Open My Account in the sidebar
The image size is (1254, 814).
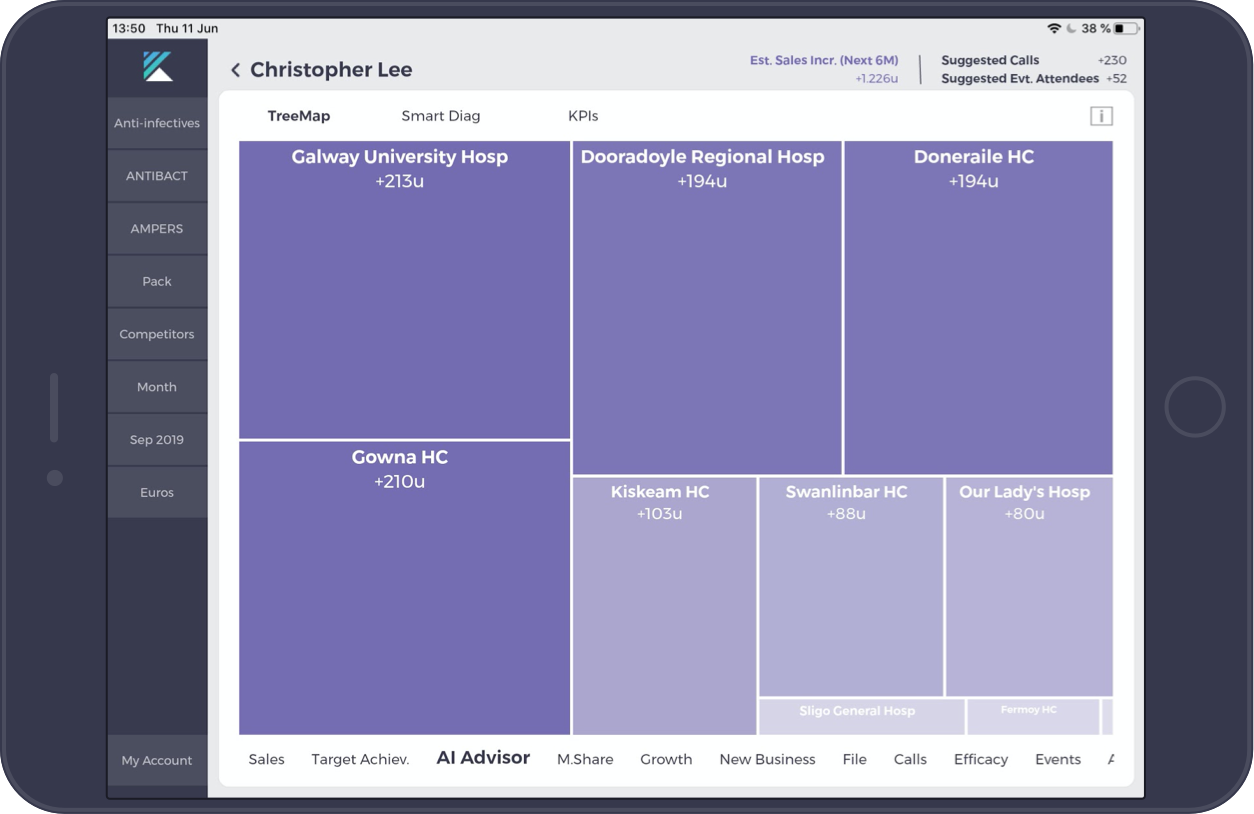coord(157,760)
